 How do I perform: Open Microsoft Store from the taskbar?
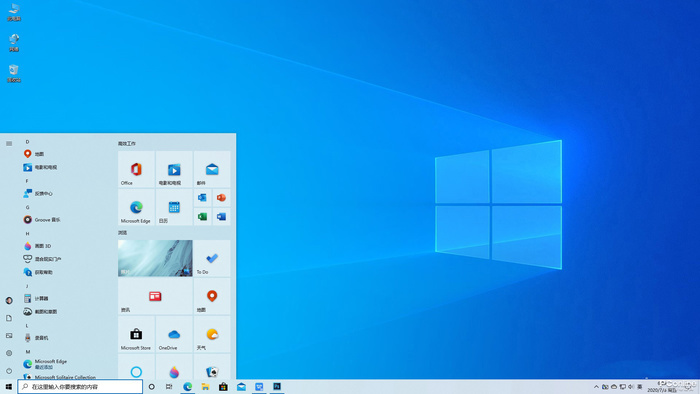click(x=223, y=386)
